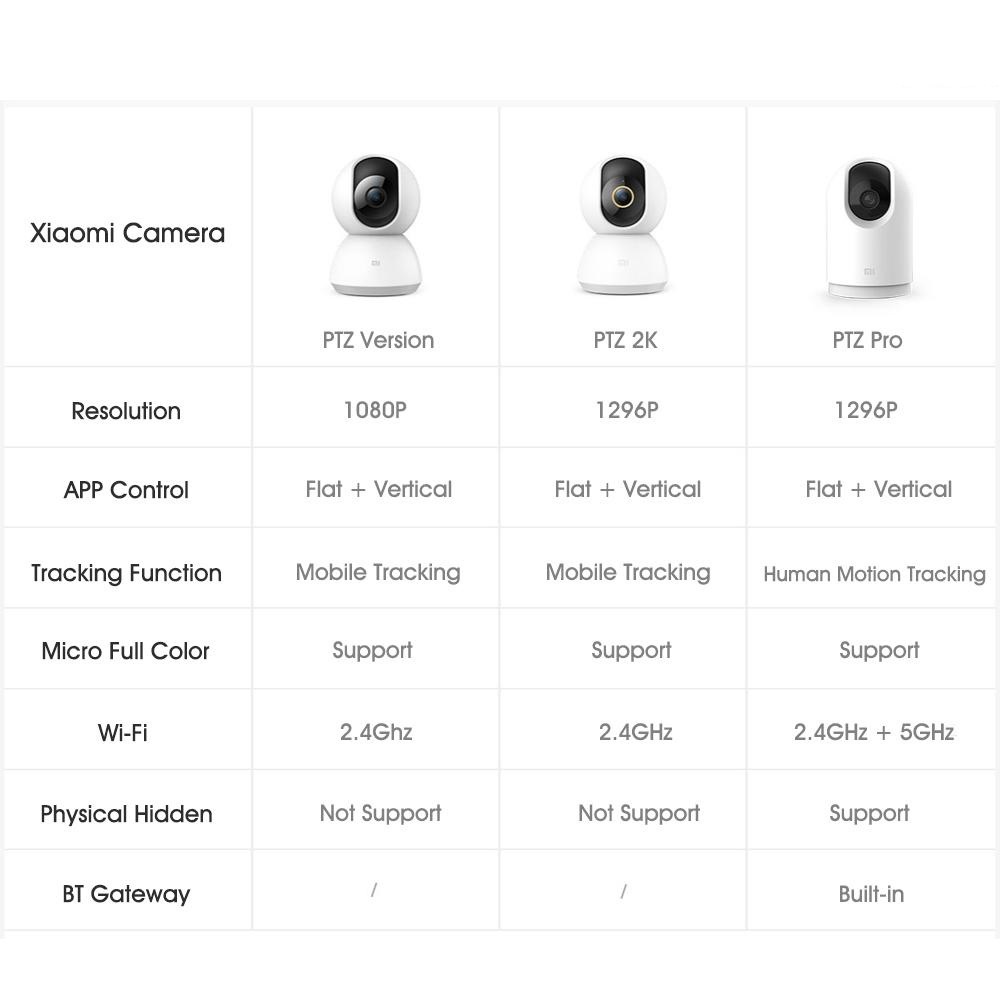The height and width of the screenshot is (1000, 1000).
Task: Select PTZ Pro's Physical Hidden Support cell
Action: coord(869,813)
